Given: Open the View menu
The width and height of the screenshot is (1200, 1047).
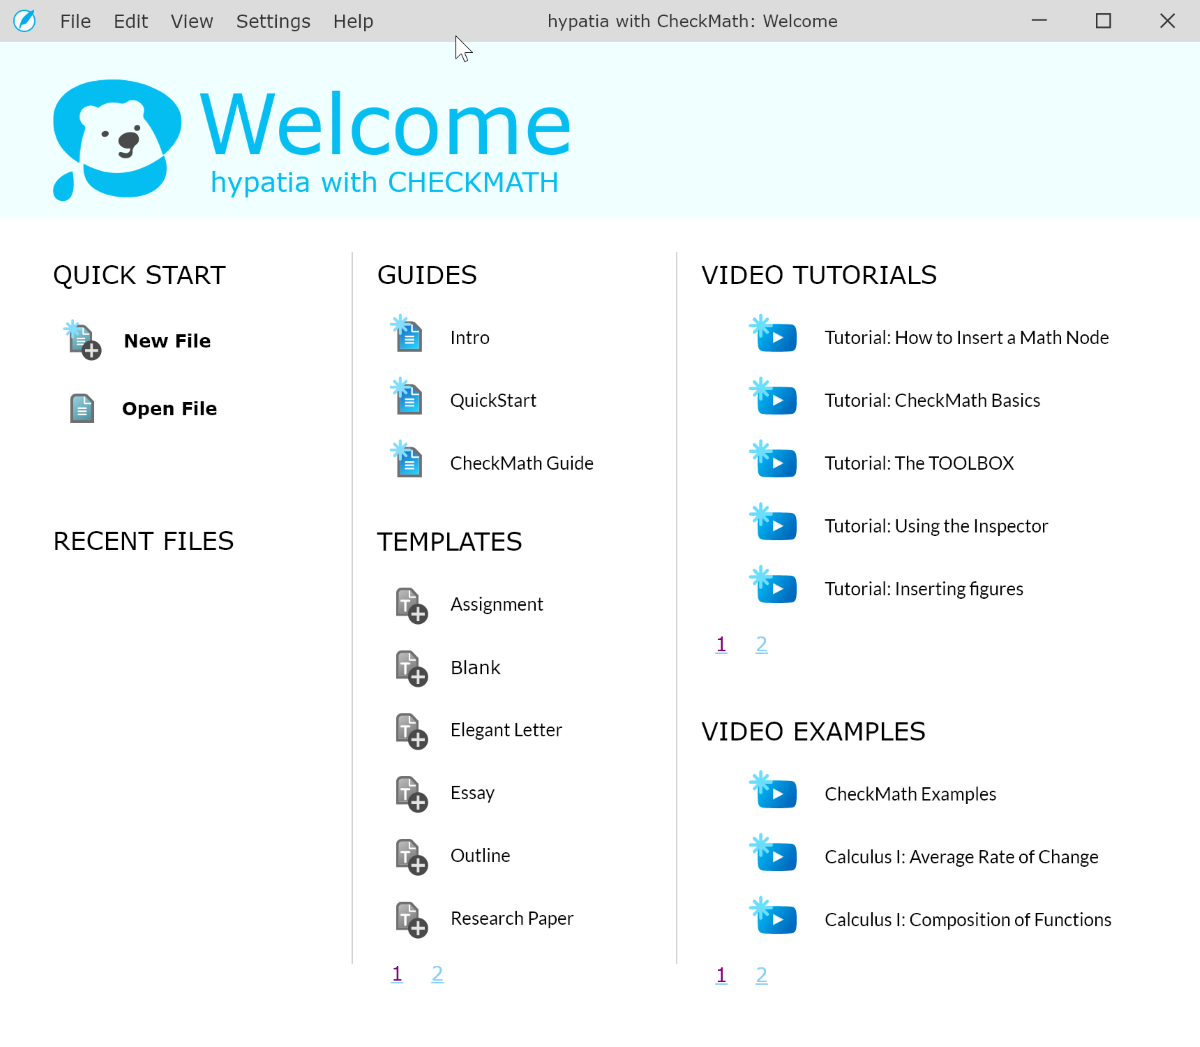Looking at the screenshot, I should pos(192,21).
